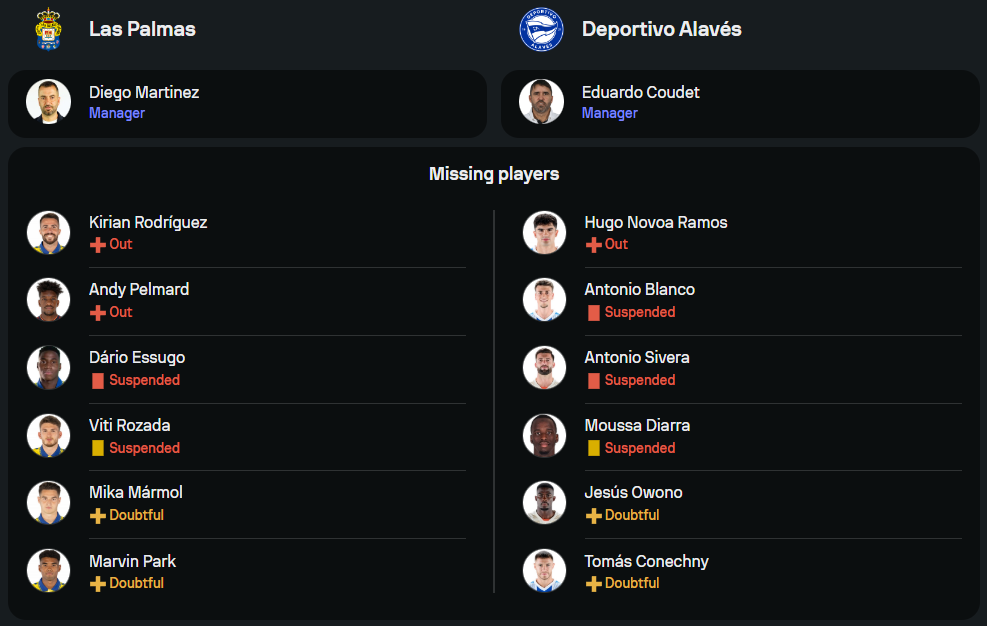Click the Deportivo Alavés club crest
987x626 pixels.
(x=541, y=29)
